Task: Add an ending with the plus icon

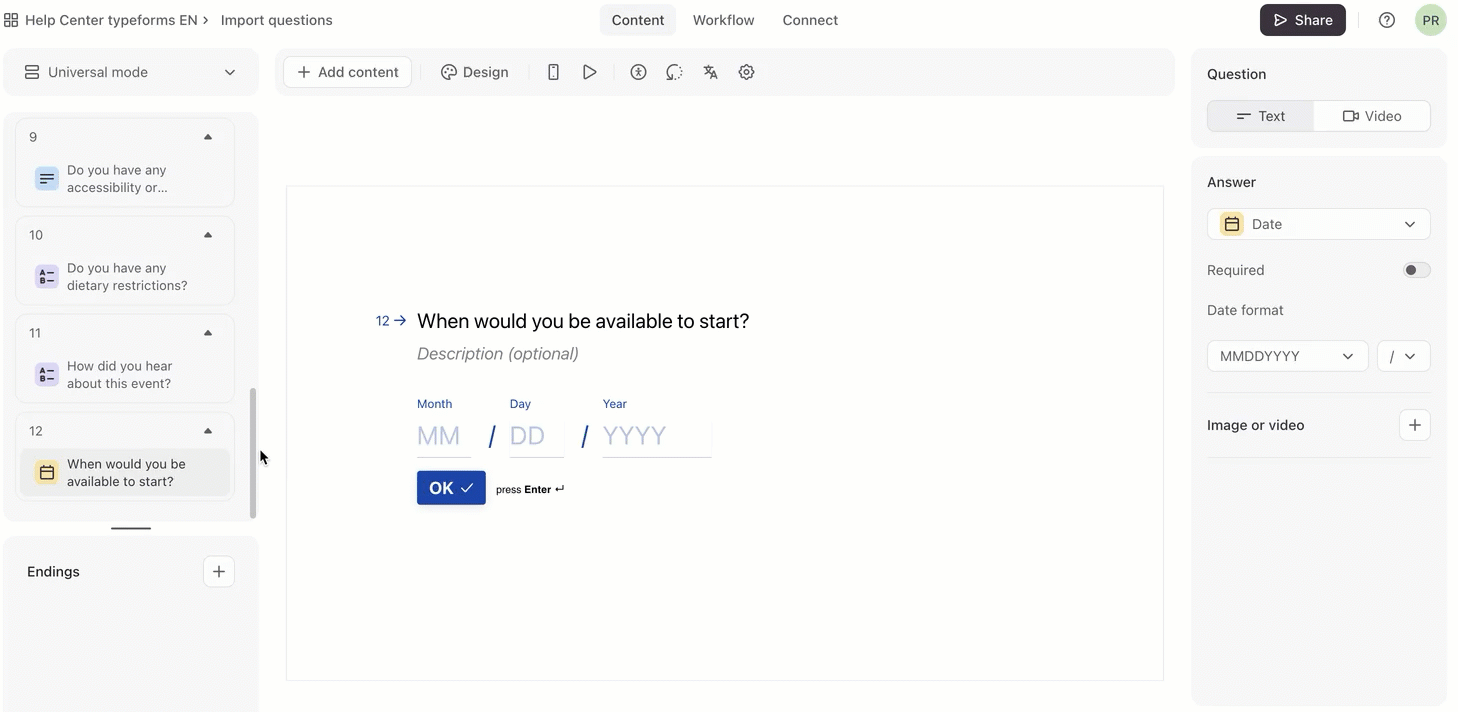Action: tap(218, 571)
